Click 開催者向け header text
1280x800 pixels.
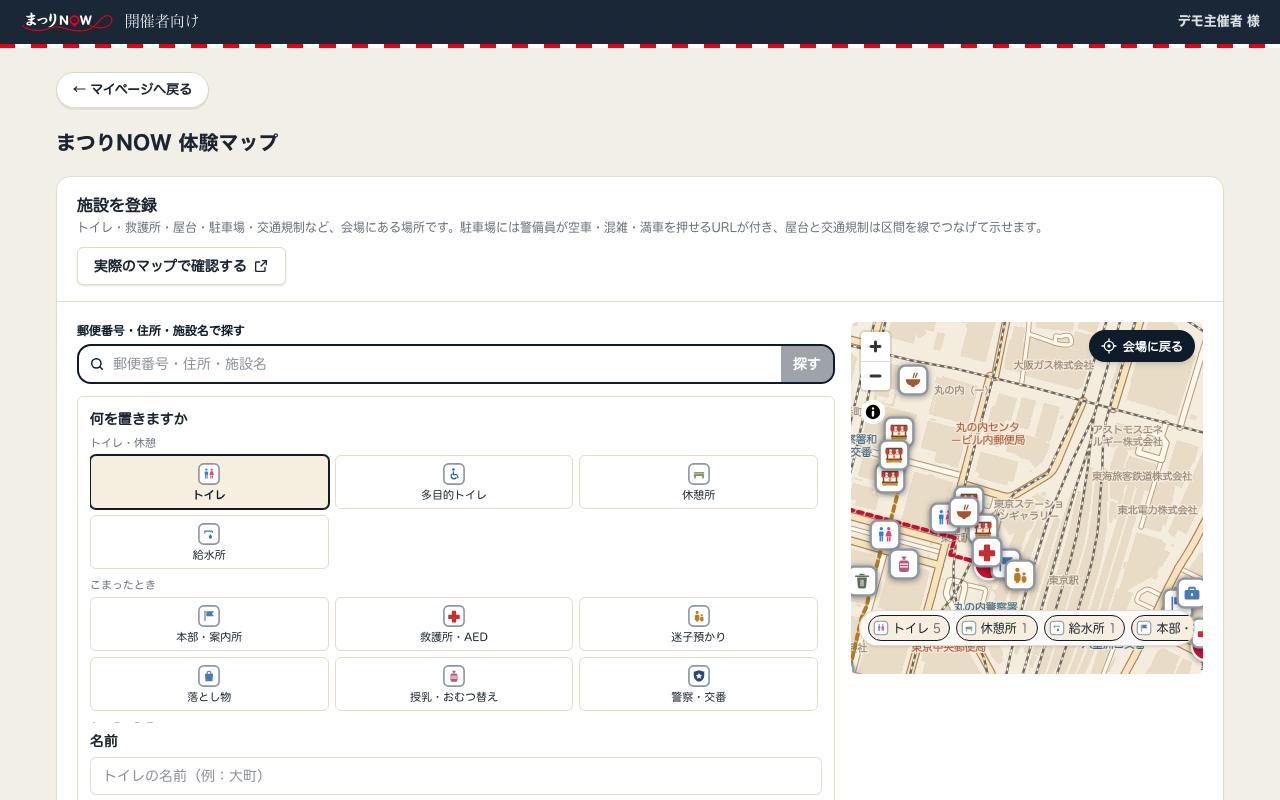[x=162, y=21]
